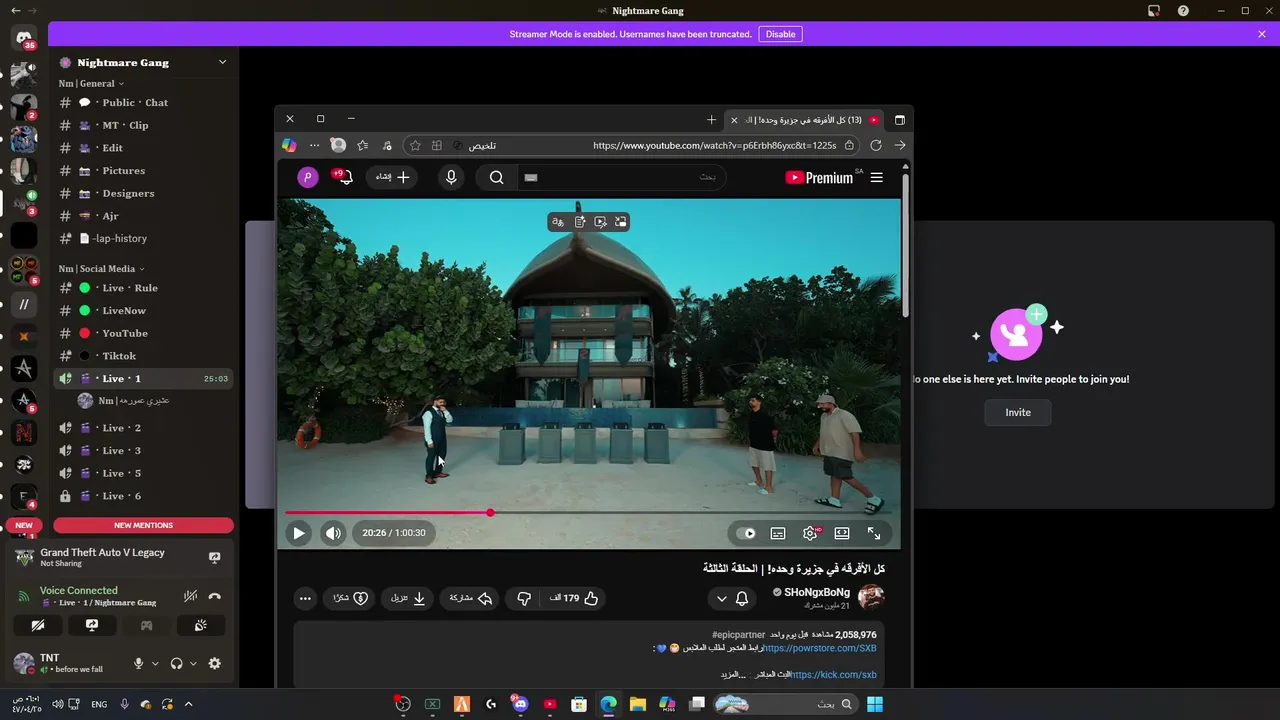Open YouTube hamburger guide menu
1280x720 pixels.
tap(877, 177)
